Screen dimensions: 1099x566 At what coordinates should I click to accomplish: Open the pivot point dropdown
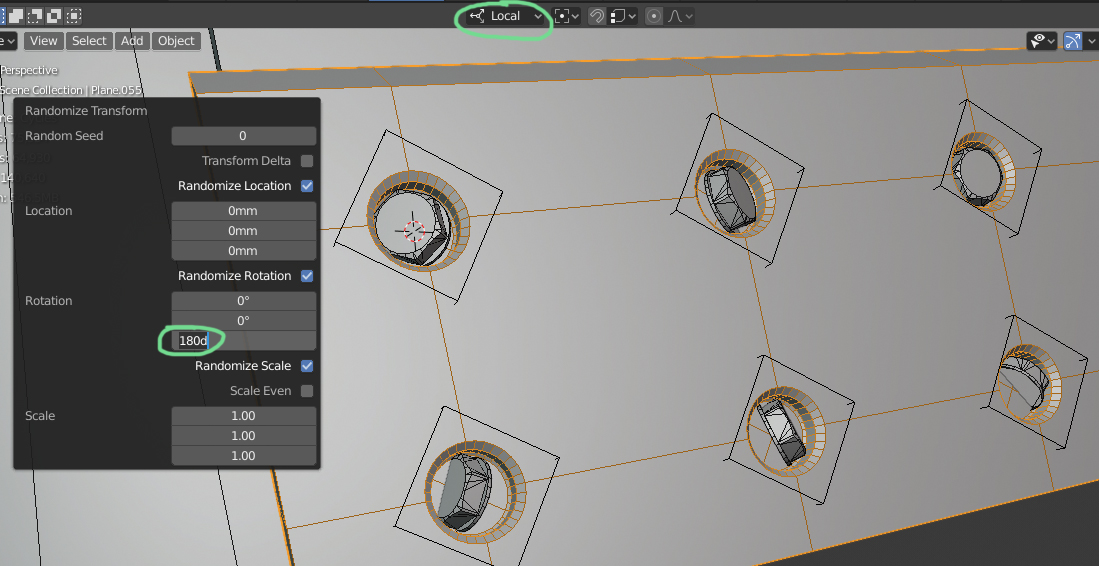[566, 15]
